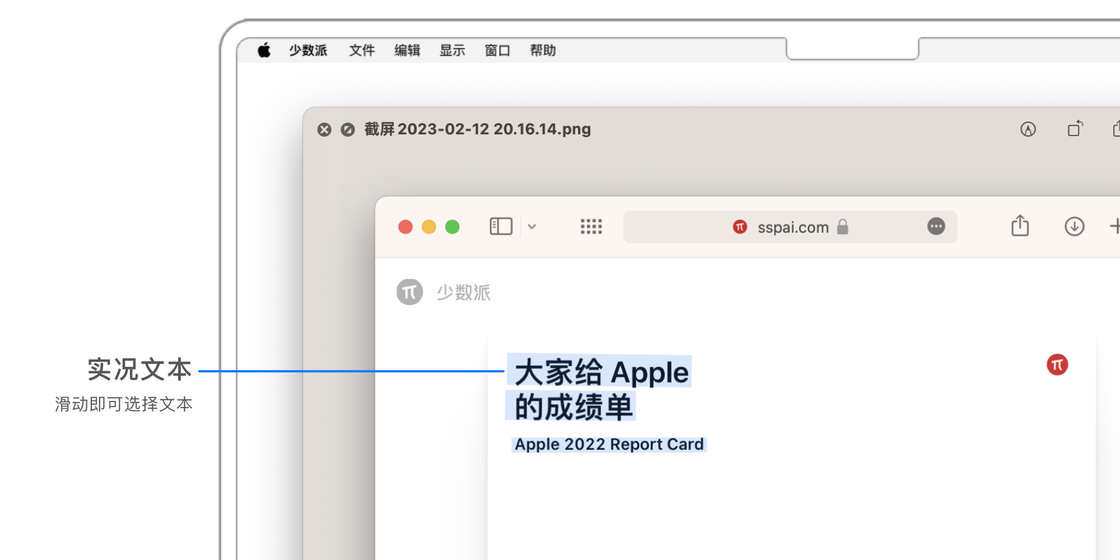The width and height of the screenshot is (1120, 560).
Task: Expand the sidebar dropdown chevron
Action: (x=531, y=227)
